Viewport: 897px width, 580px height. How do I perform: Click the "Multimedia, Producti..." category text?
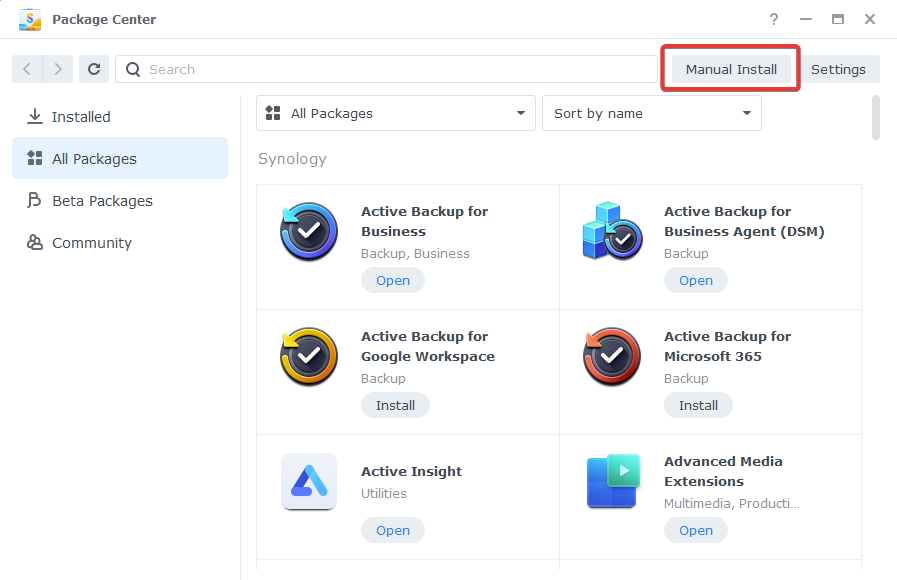732,503
